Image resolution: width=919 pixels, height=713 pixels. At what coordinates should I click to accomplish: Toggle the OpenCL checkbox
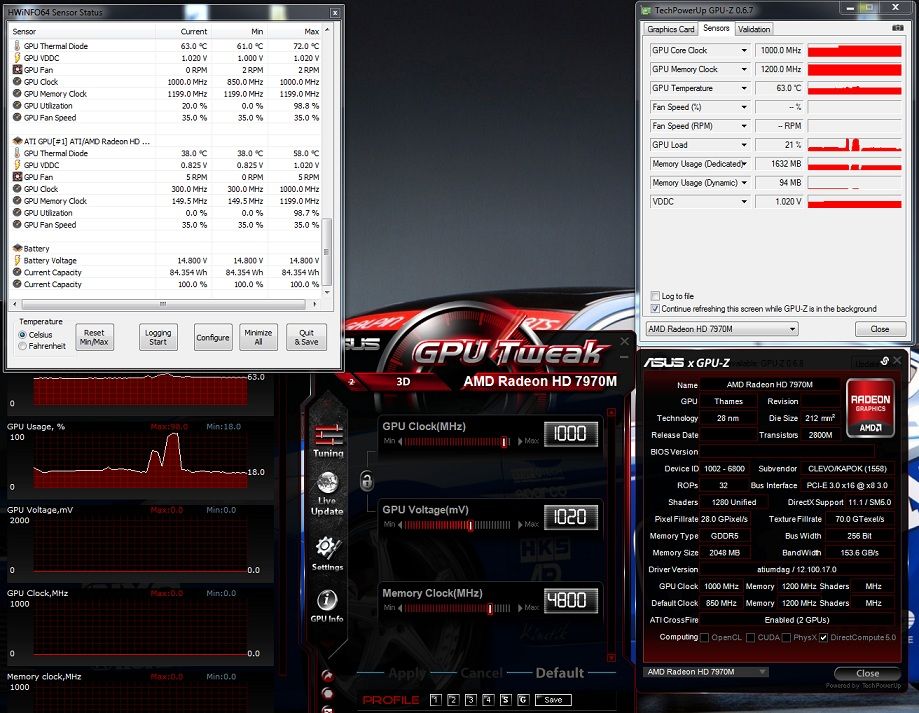click(x=704, y=637)
